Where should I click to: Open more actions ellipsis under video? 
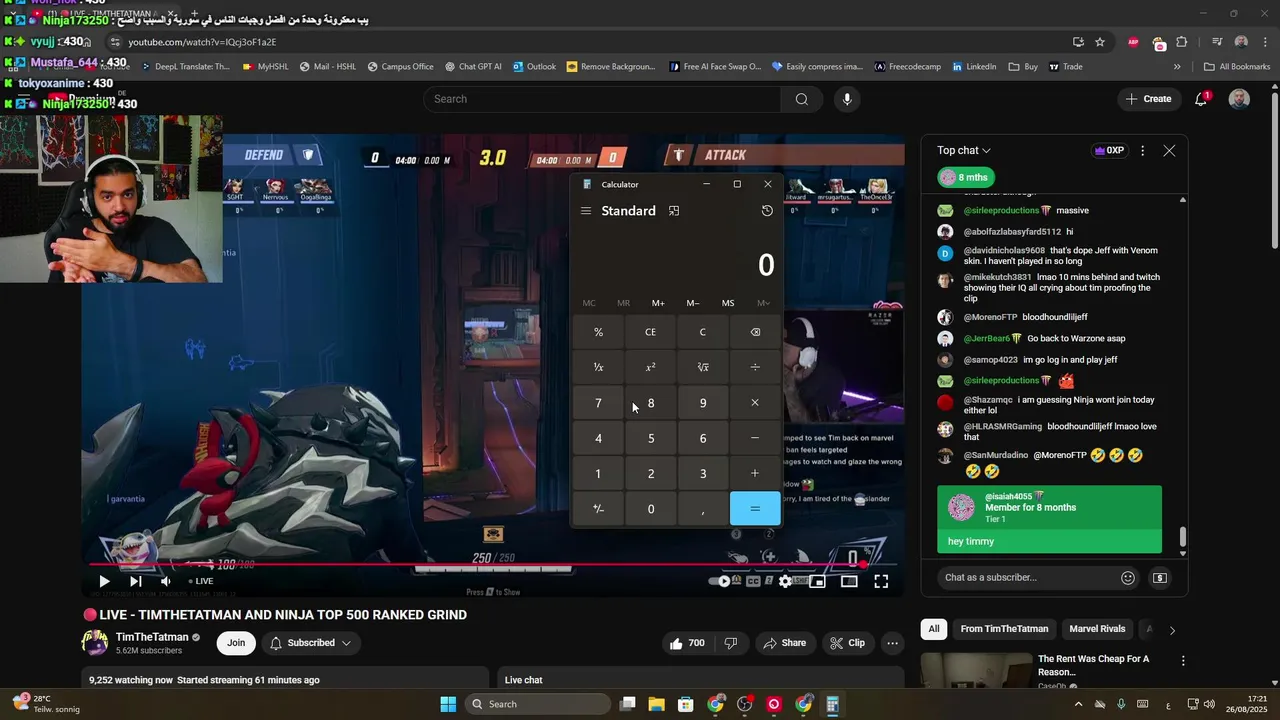tap(892, 643)
